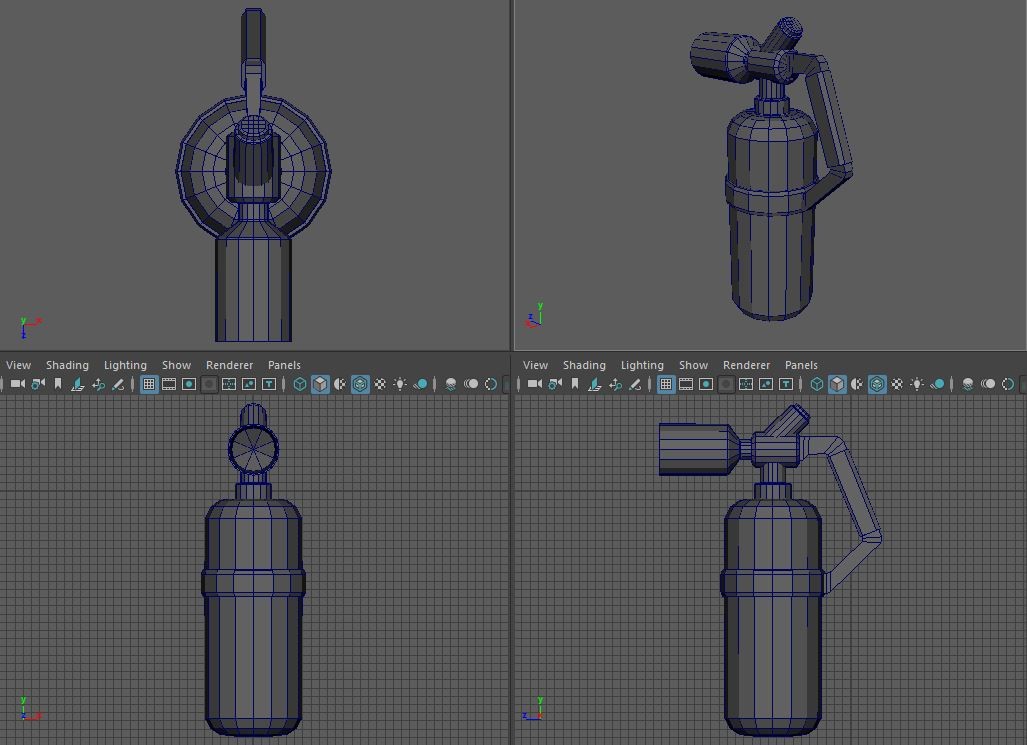Viewport: 1027px width, 745px height.
Task: Open the Show menu in the side view panel
Action: [x=693, y=365]
